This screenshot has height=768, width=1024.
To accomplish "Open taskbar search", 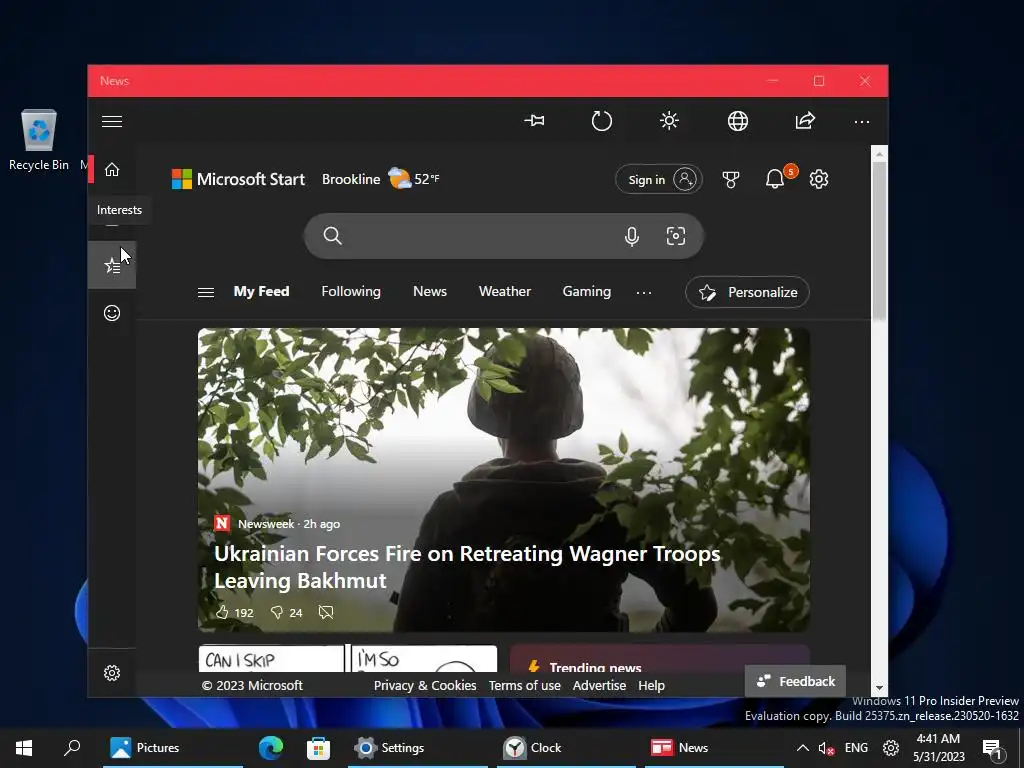I will 72,748.
